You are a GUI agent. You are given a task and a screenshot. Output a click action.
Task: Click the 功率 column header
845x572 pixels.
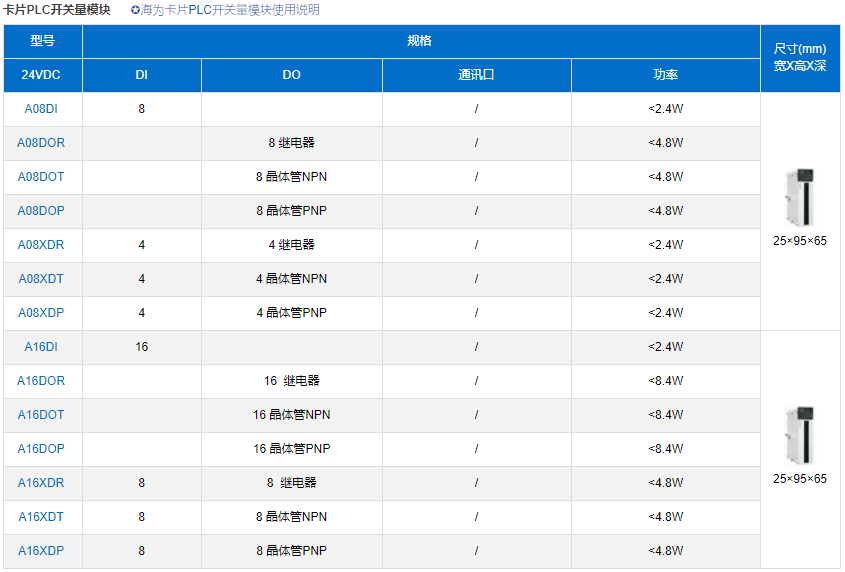[665, 75]
